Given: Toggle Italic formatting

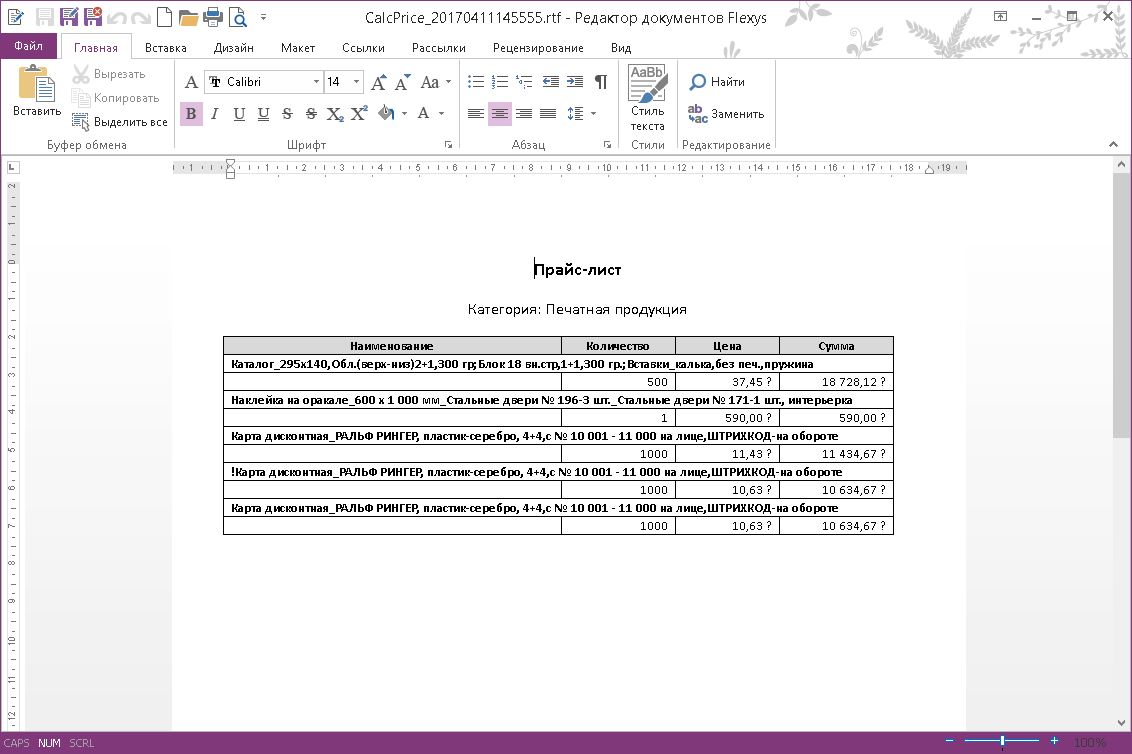Looking at the screenshot, I should 214,114.
